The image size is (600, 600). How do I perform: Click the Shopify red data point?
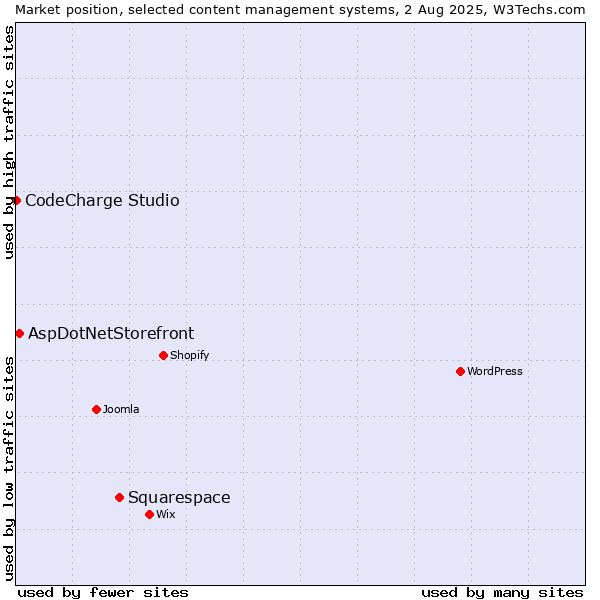click(163, 355)
